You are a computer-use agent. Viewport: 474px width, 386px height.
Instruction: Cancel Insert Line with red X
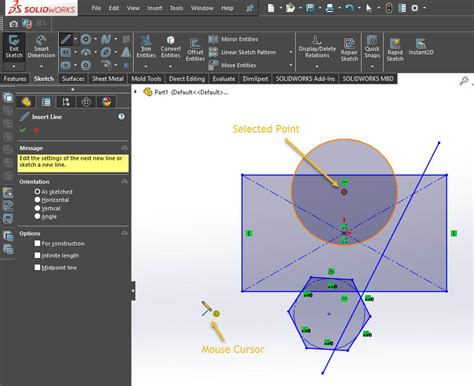click(x=36, y=130)
